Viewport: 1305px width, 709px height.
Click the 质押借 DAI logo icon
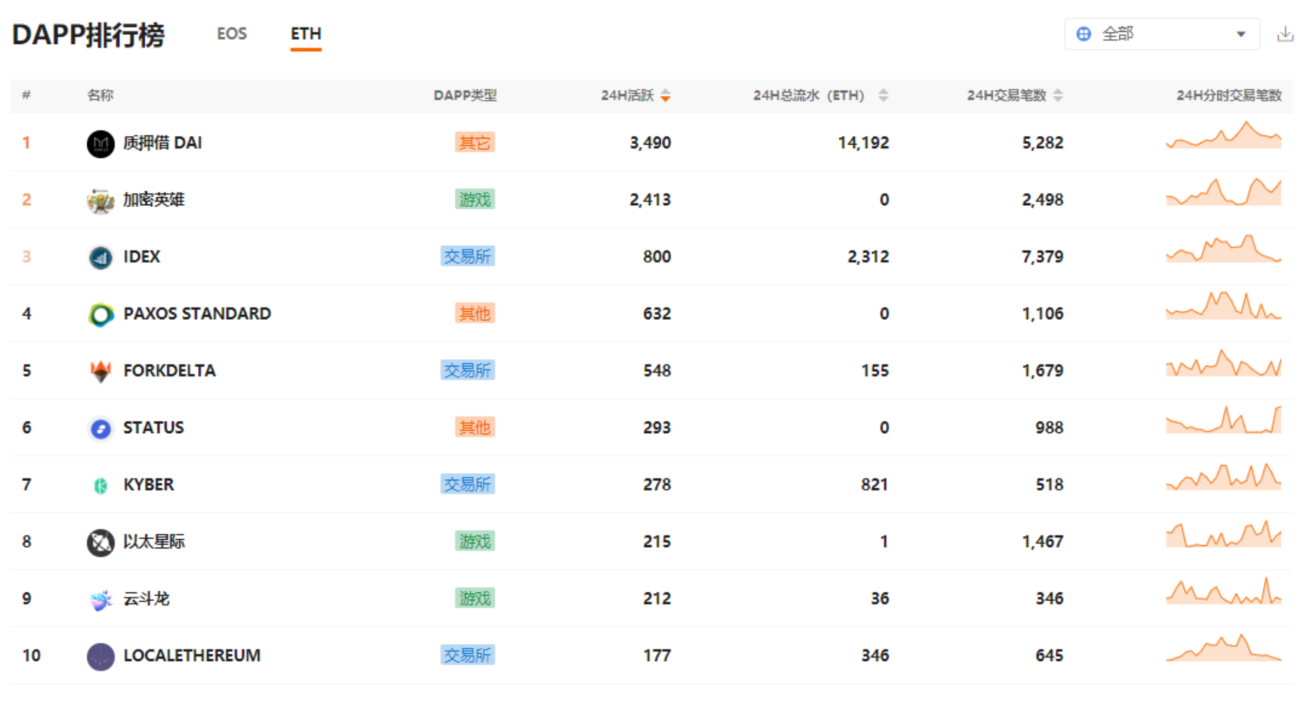click(x=101, y=144)
